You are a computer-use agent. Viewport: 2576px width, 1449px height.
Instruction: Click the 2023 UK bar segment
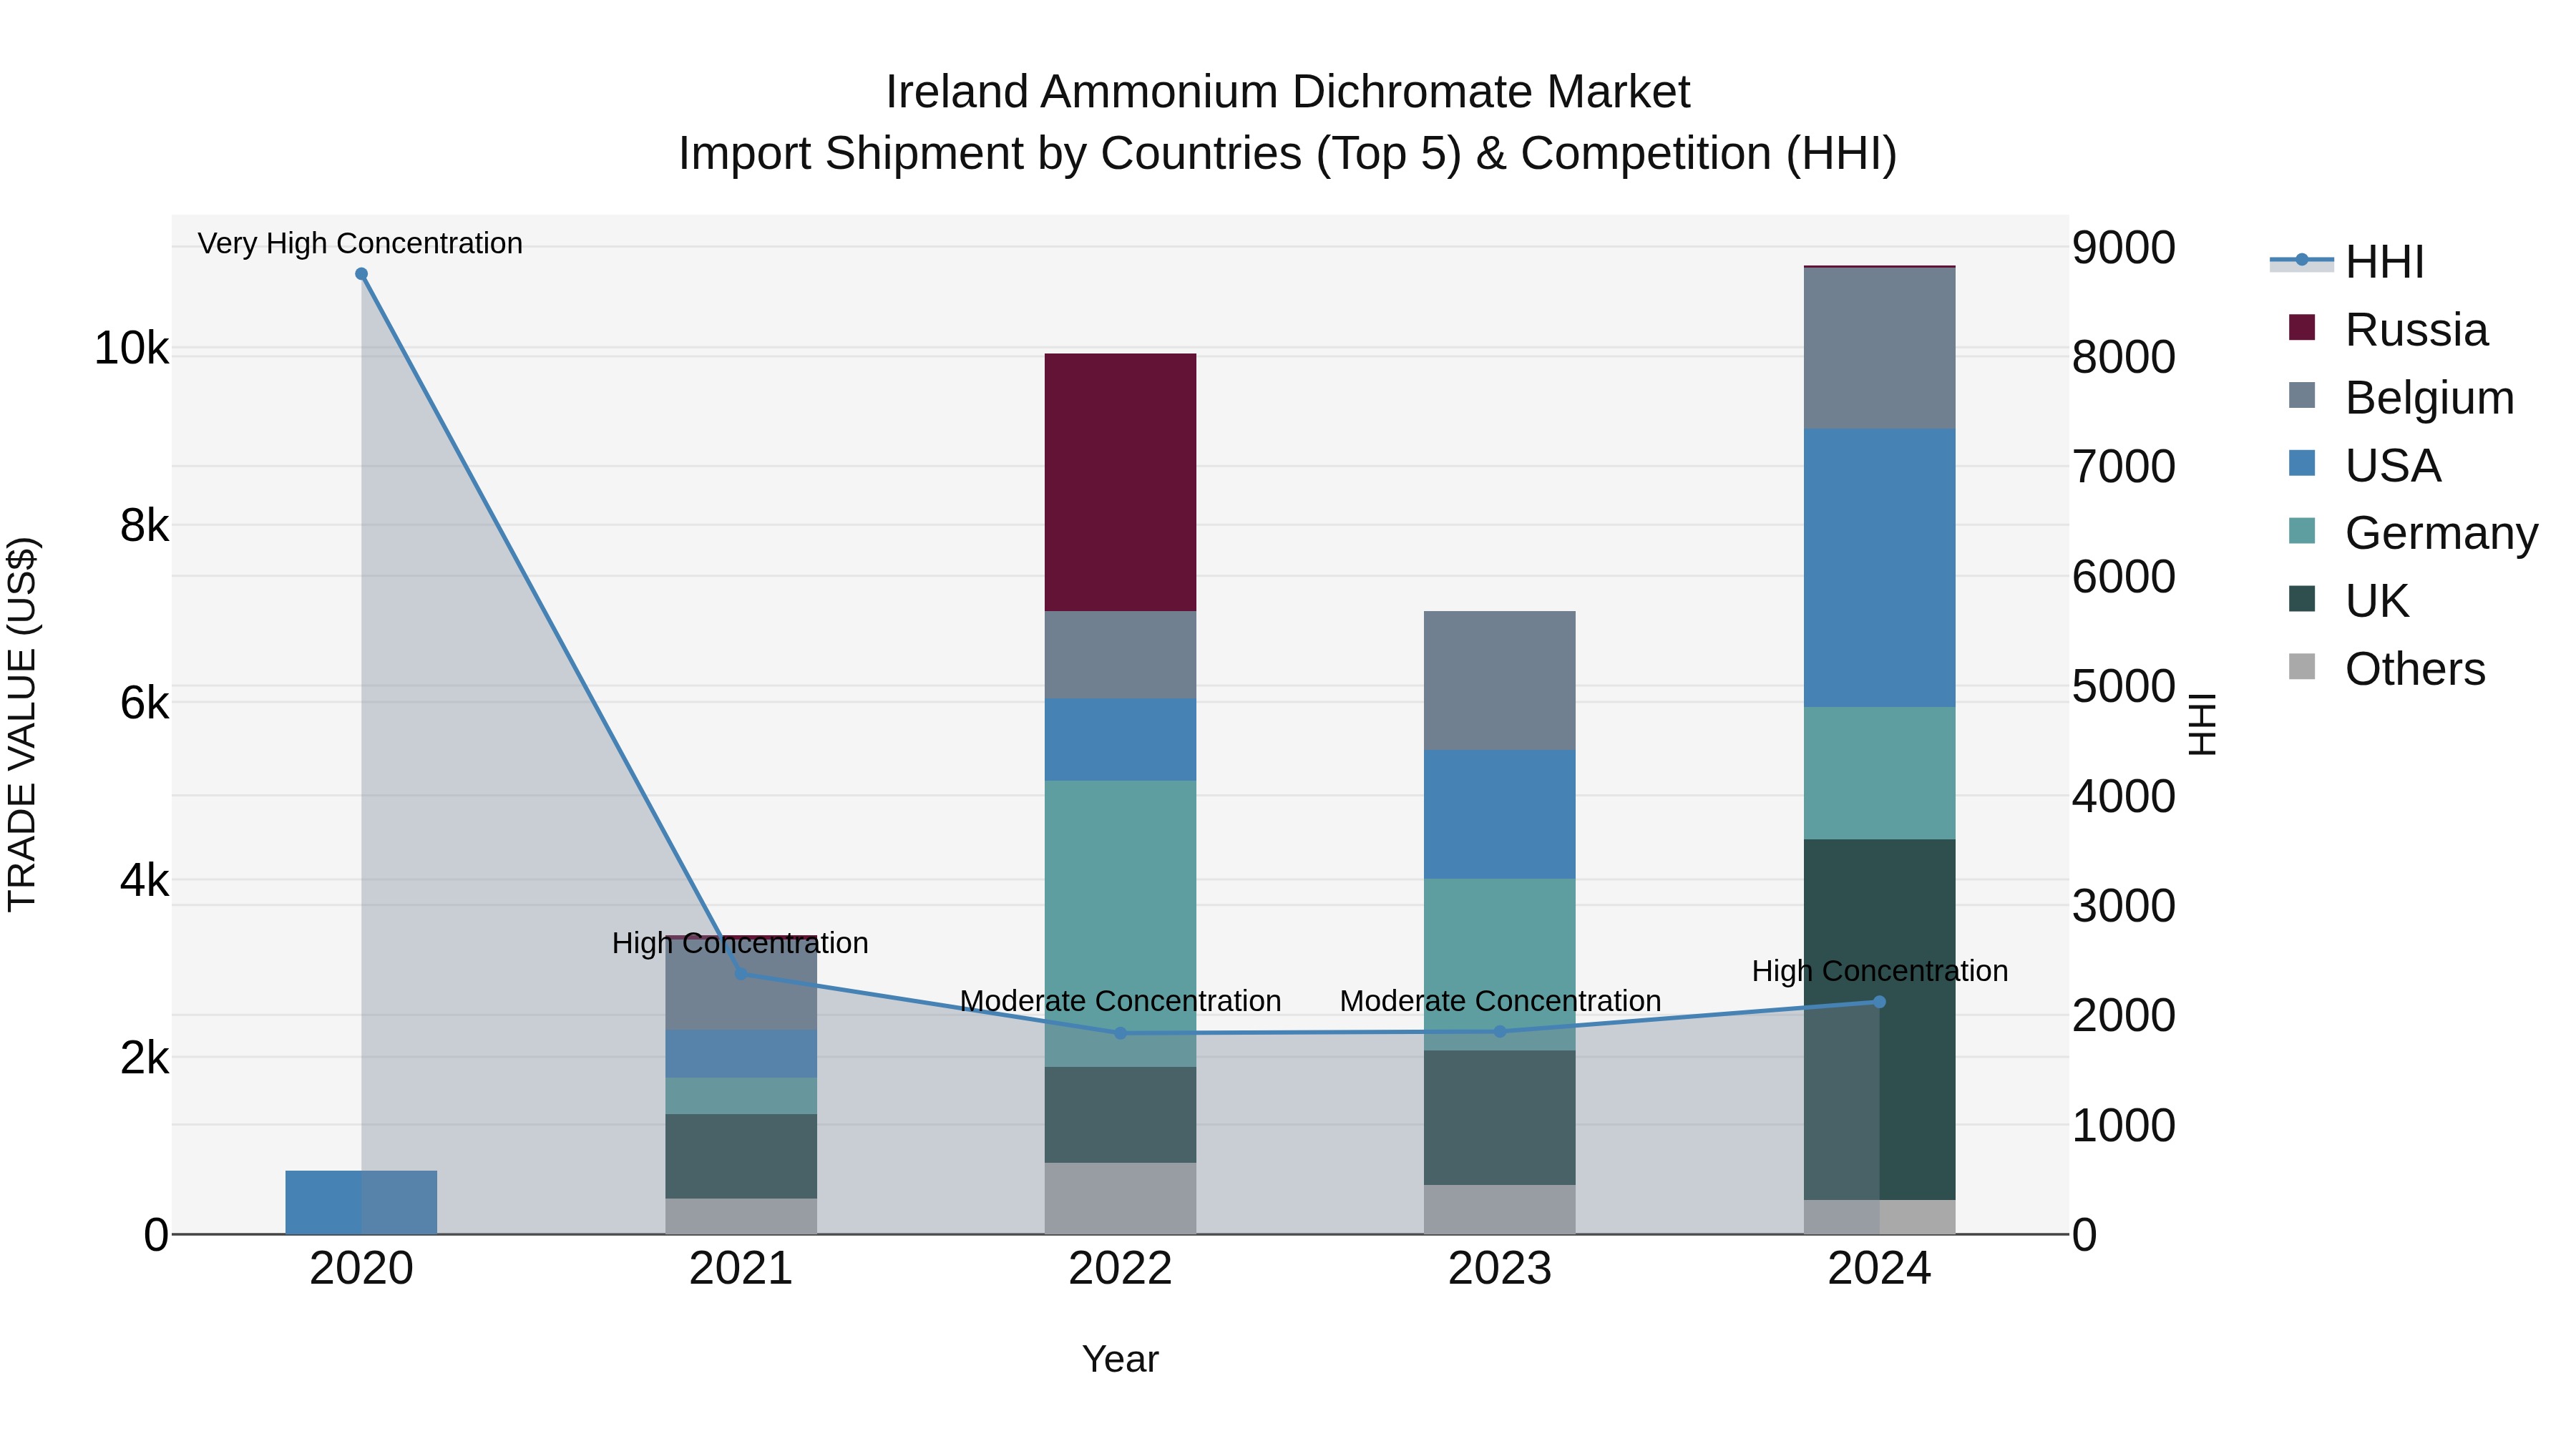pos(1500,1117)
